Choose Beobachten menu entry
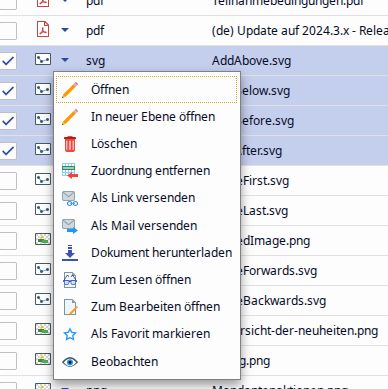Viewport: 388px width, 389px height. pos(147,362)
